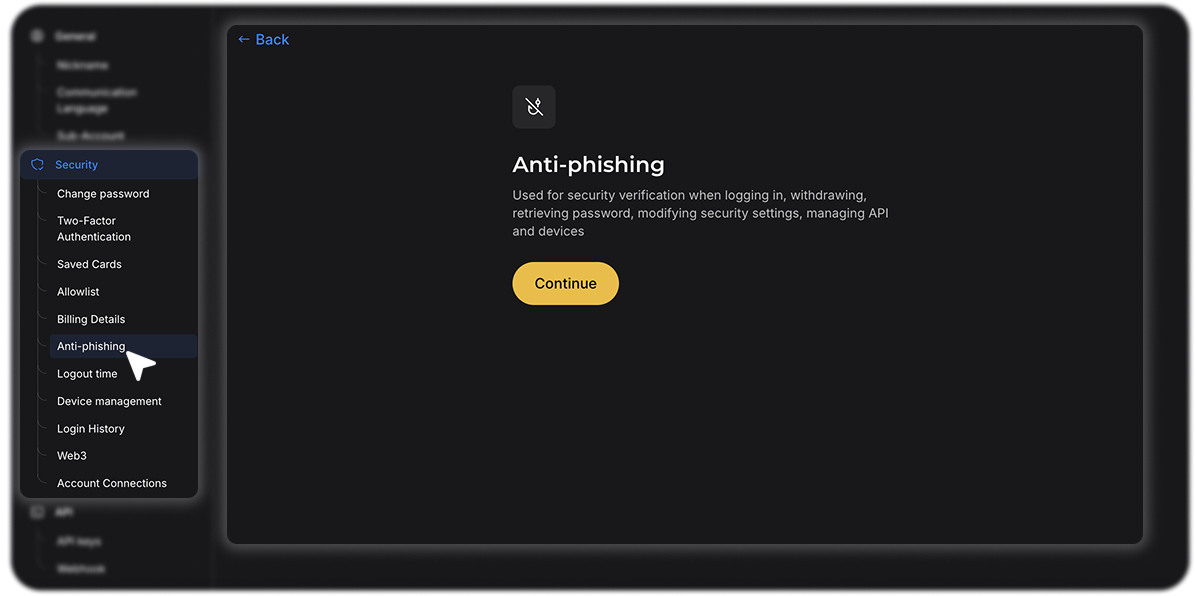Viewport: 1195px width, 596px height.
Task: Navigate to Device management
Action: click(x=109, y=402)
